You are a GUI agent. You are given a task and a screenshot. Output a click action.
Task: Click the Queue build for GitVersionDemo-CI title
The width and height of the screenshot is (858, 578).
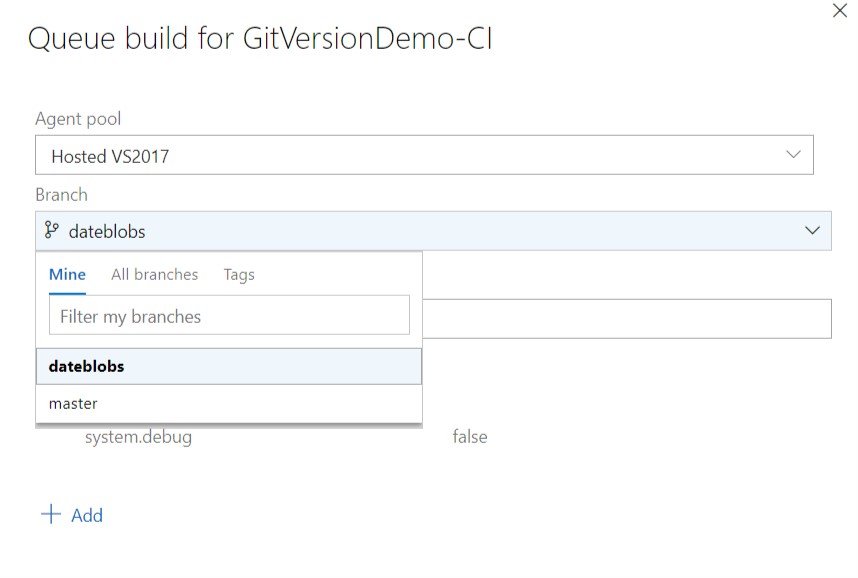tap(260, 39)
